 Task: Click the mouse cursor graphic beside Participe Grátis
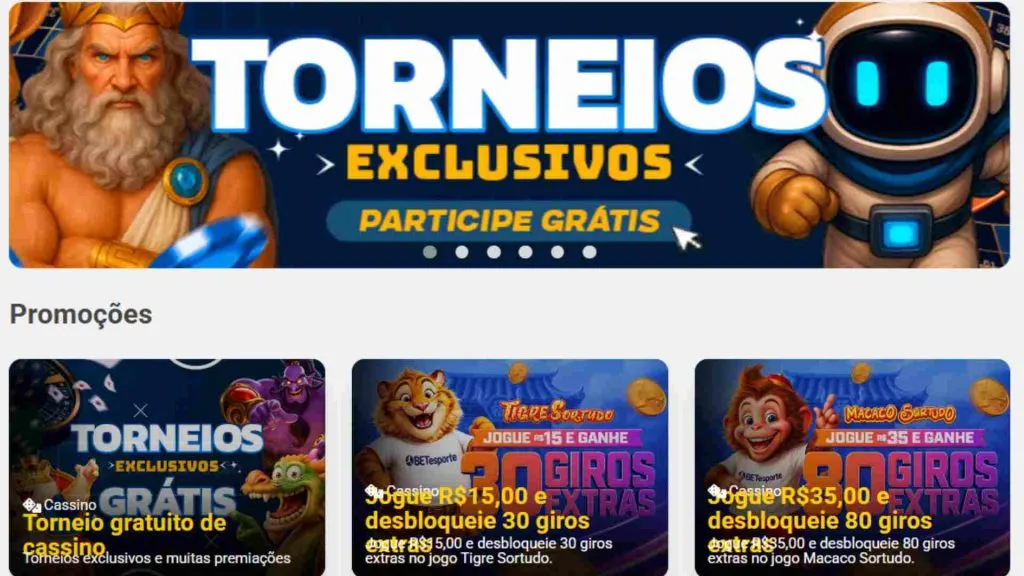tap(687, 238)
